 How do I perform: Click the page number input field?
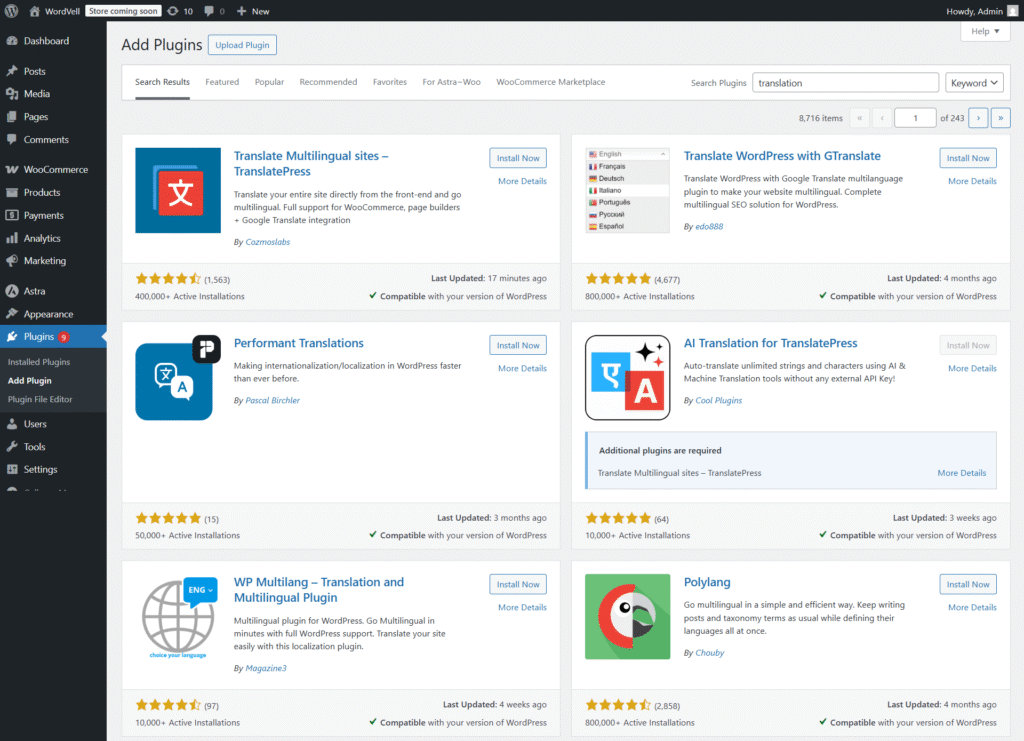pos(914,117)
